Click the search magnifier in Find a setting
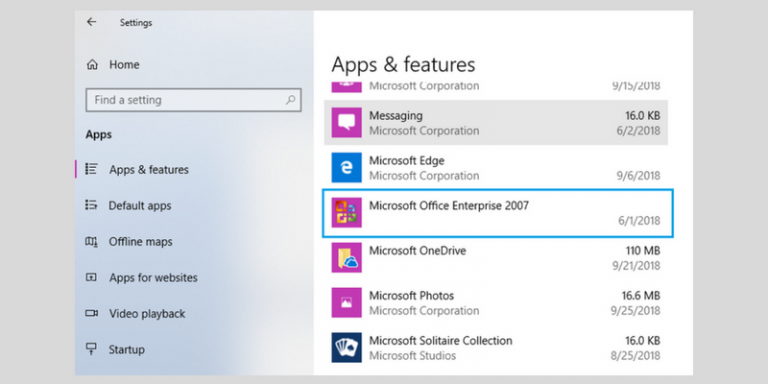Viewport: 768px width, 384px height. coord(290,100)
